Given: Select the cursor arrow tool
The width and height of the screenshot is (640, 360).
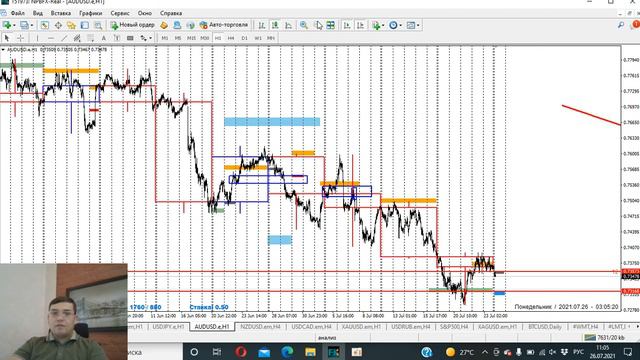Looking at the screenshot, I should pos(7,38).
